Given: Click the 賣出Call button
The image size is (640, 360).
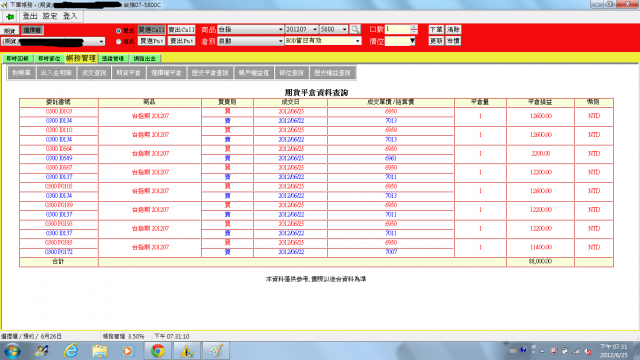Looking at the screenshot, I should [182, 30].
